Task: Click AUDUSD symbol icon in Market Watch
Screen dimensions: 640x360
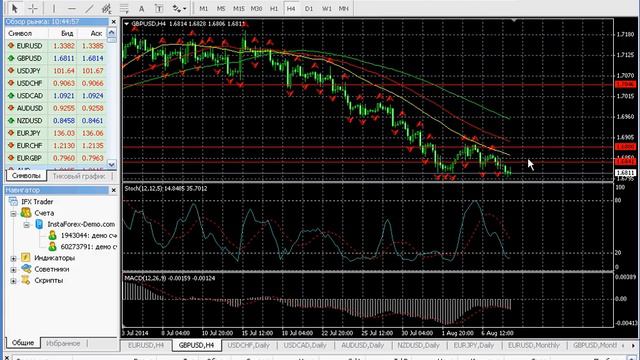Action: point(11,108)
